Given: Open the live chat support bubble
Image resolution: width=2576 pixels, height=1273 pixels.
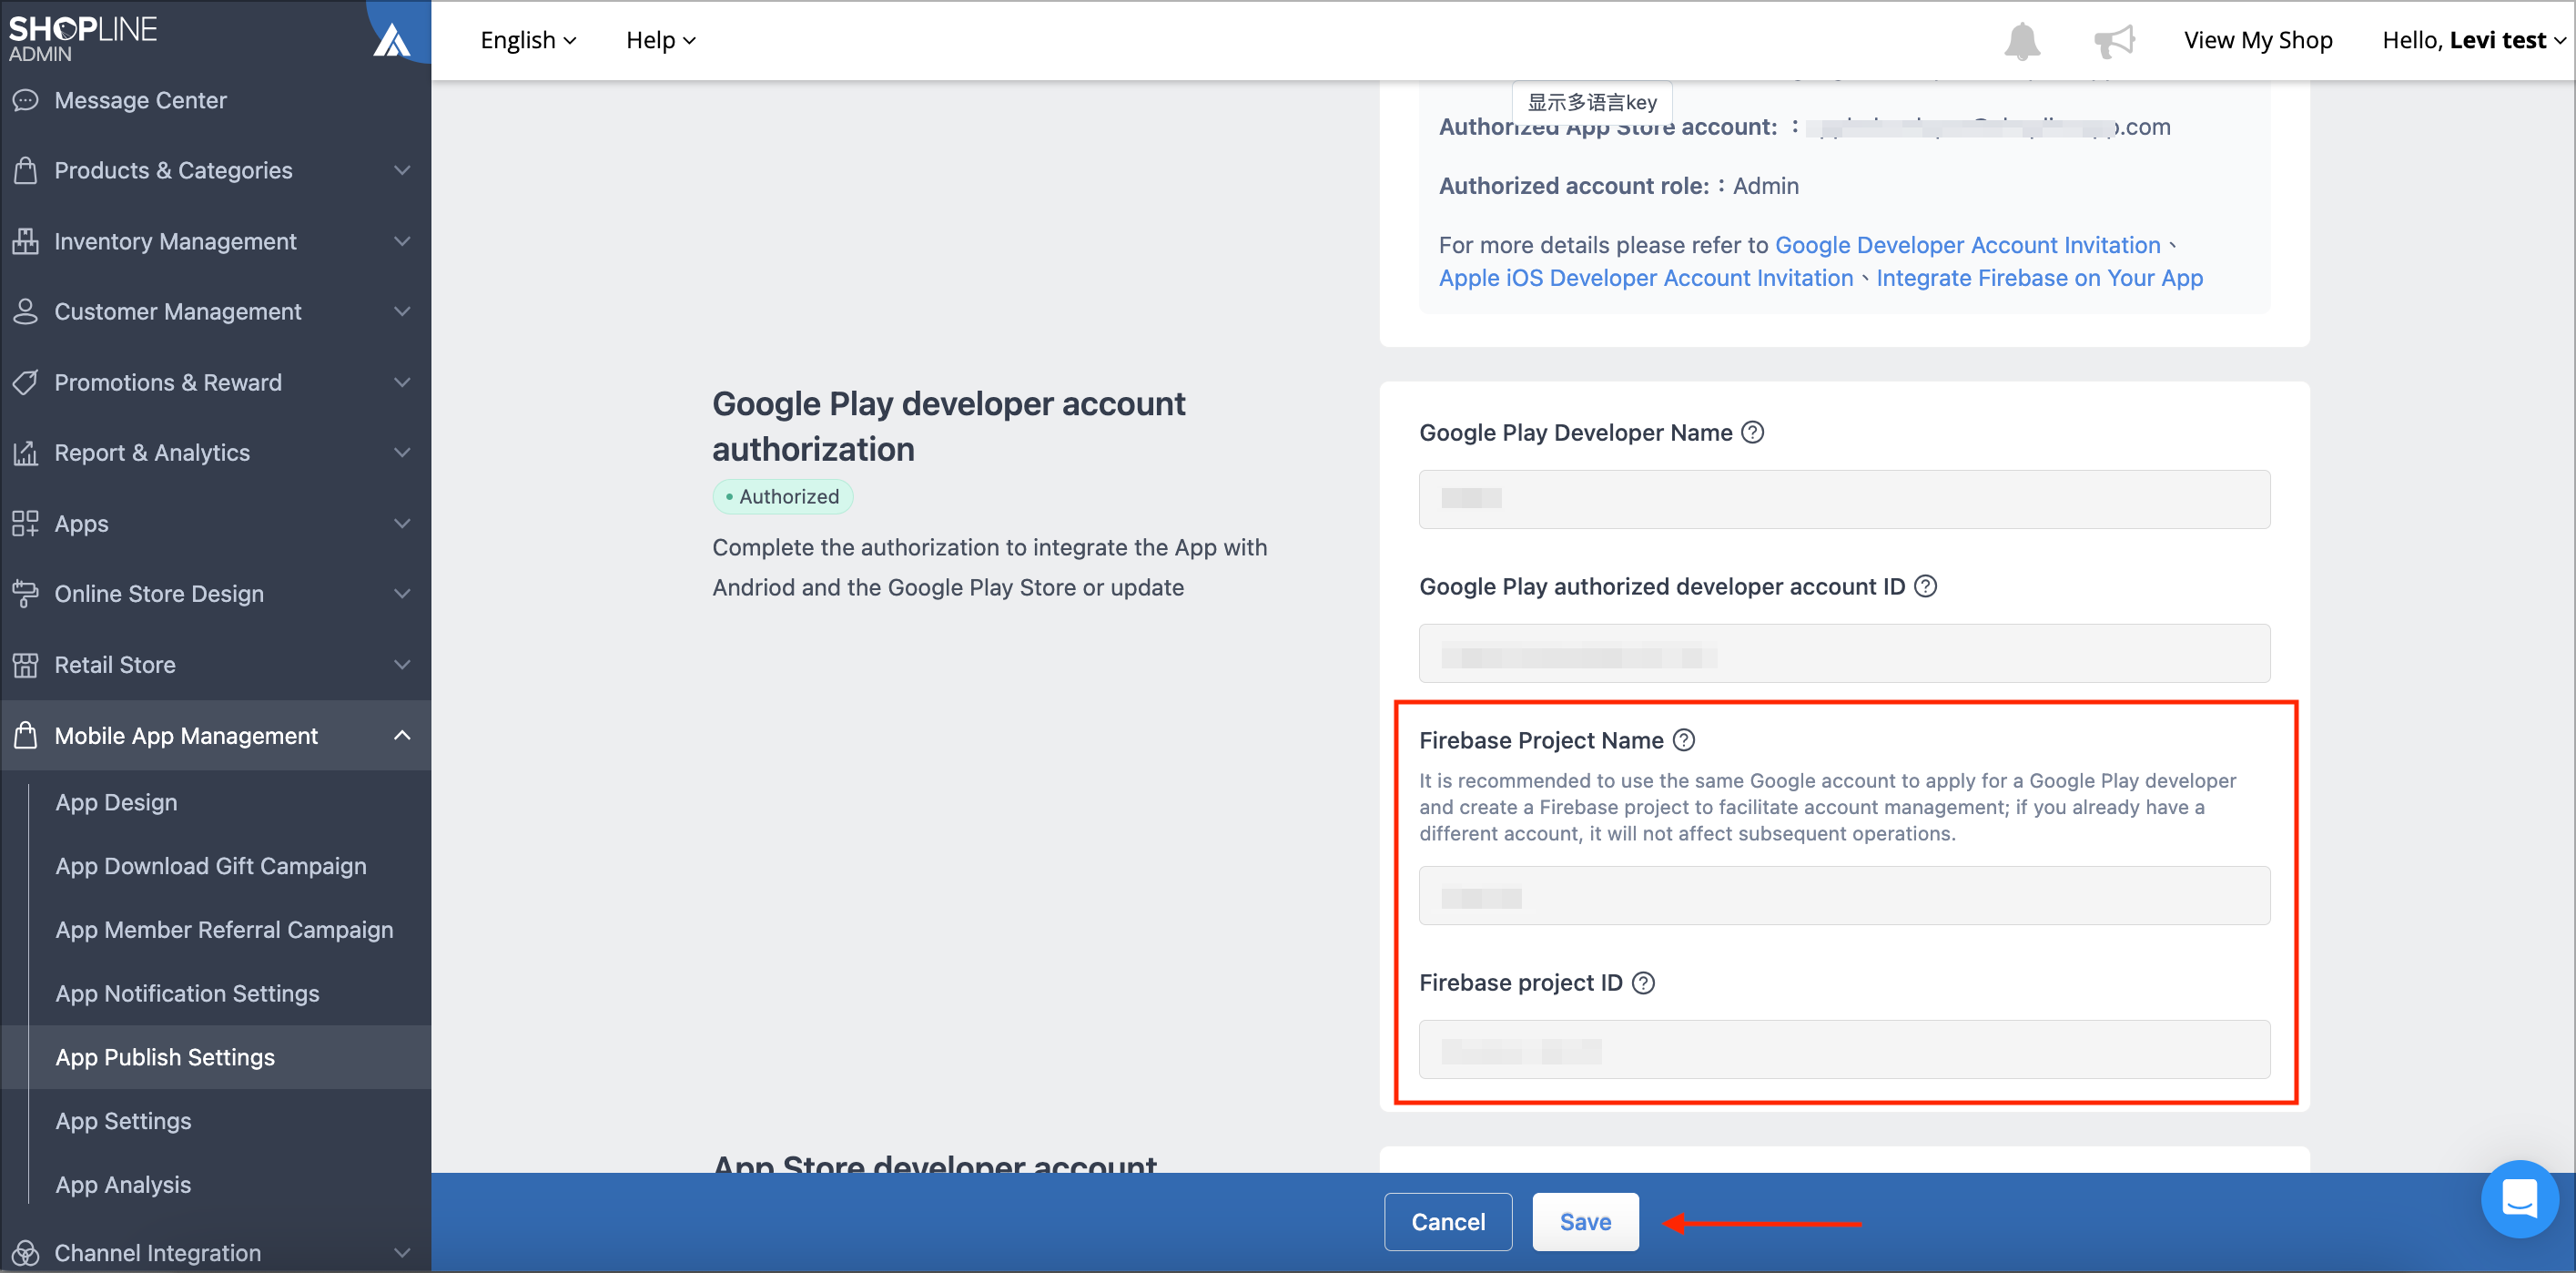Looking at the screenshot, I should pos(2519,1198).
